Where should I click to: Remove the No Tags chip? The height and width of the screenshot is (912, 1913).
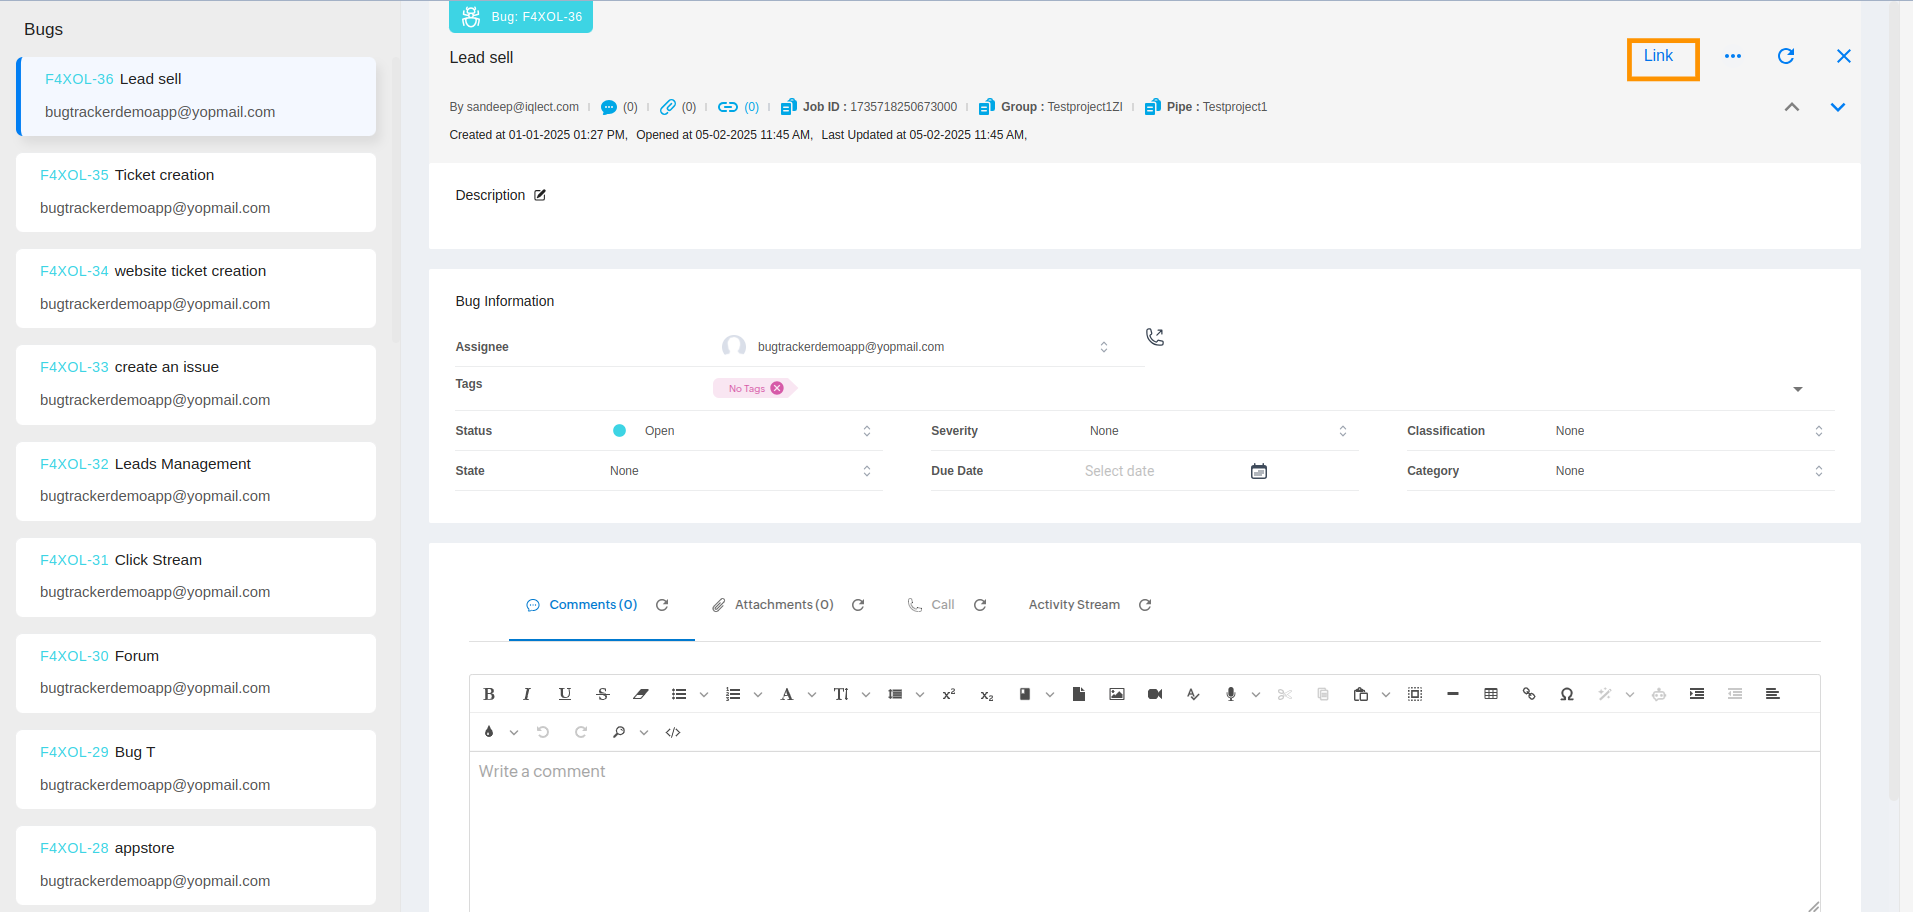777,388
